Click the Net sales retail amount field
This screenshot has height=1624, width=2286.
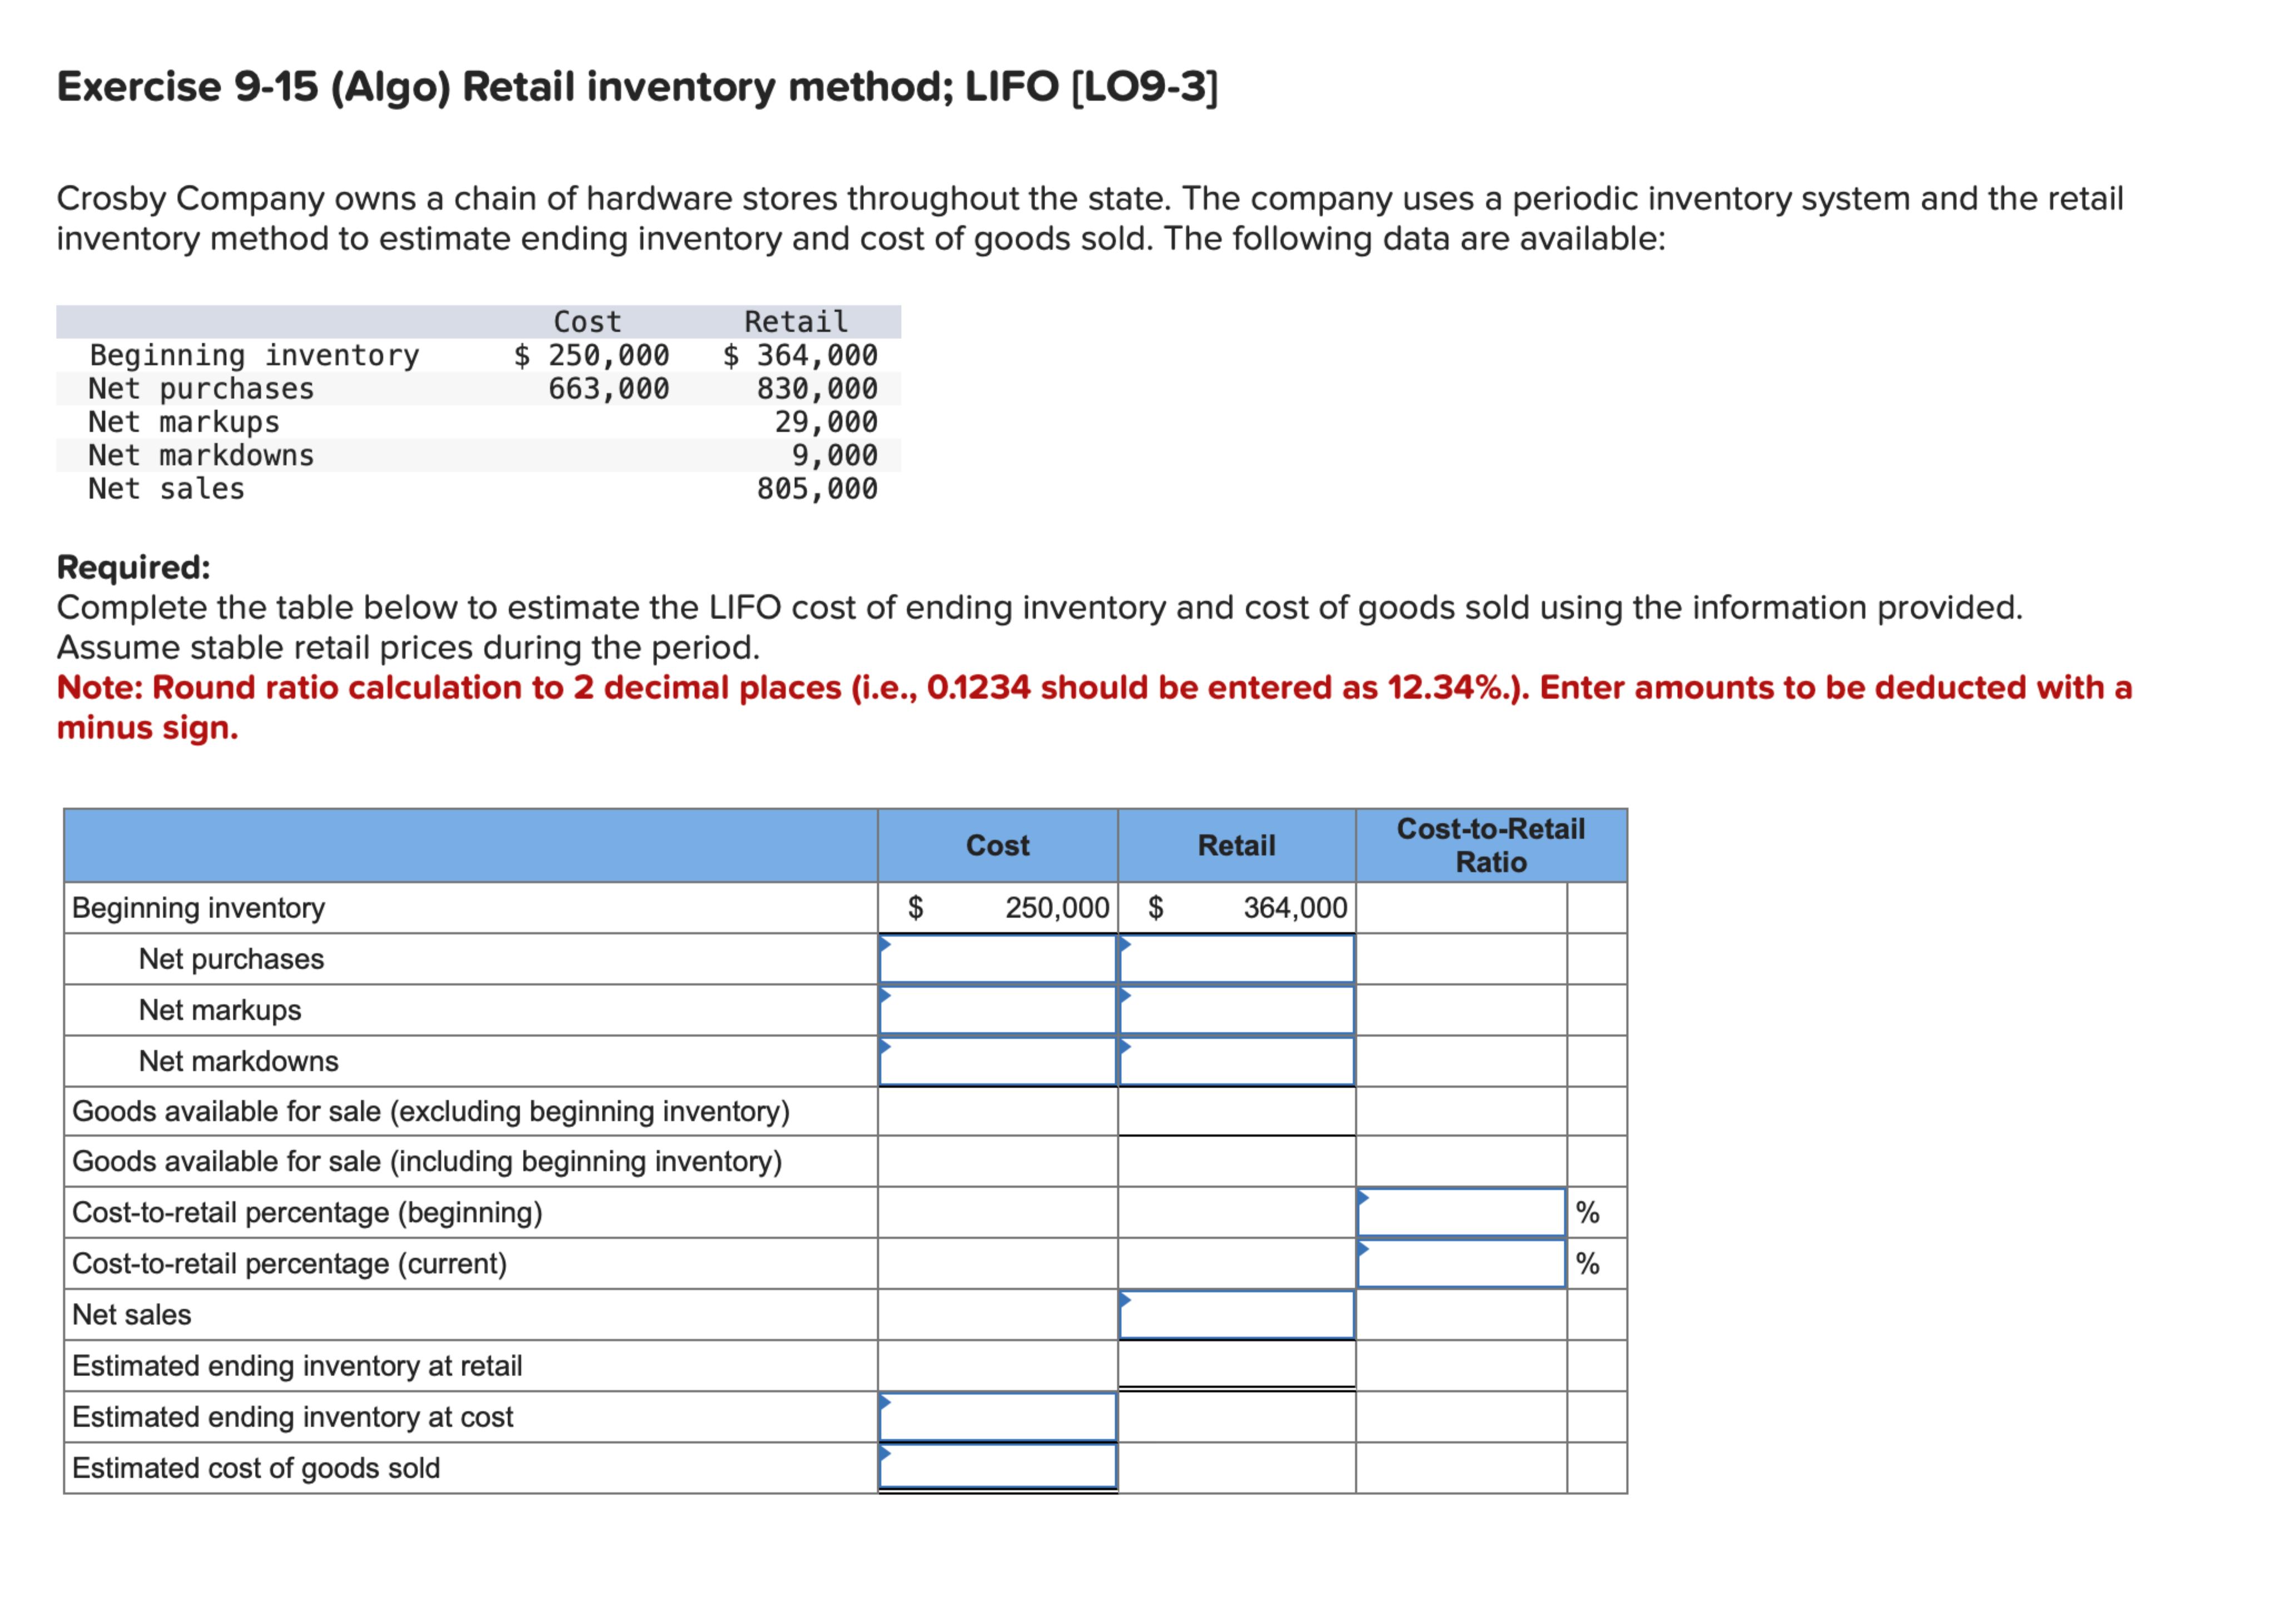tap(1237, 1315)
